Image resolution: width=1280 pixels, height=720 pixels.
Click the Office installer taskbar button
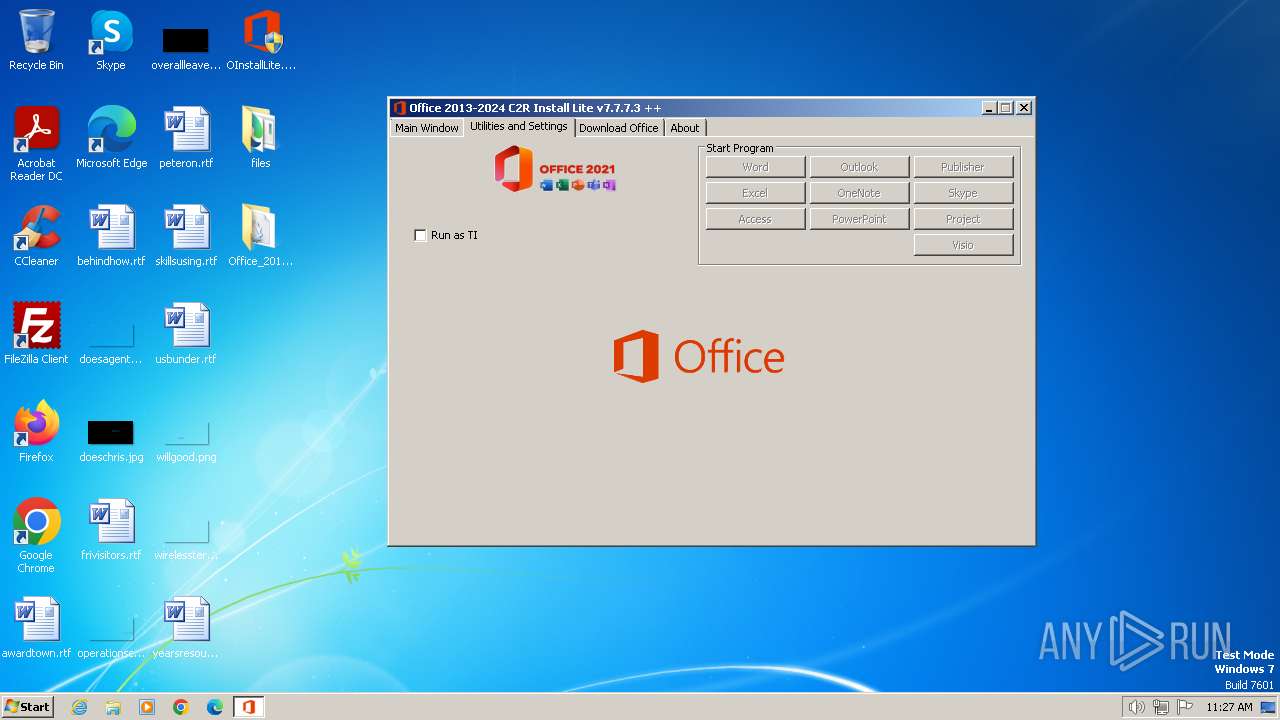point(248,707)
